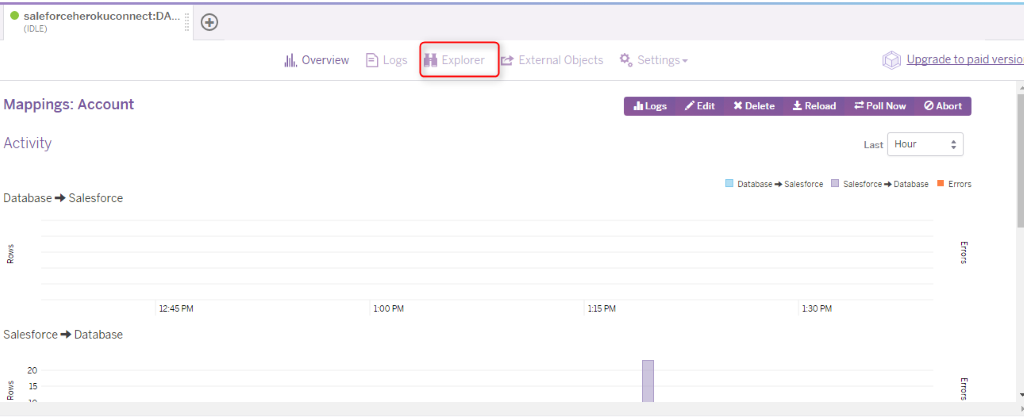Click the Abort button
Viewport: 1024px width, 418px height.
[x=942, y=106]
